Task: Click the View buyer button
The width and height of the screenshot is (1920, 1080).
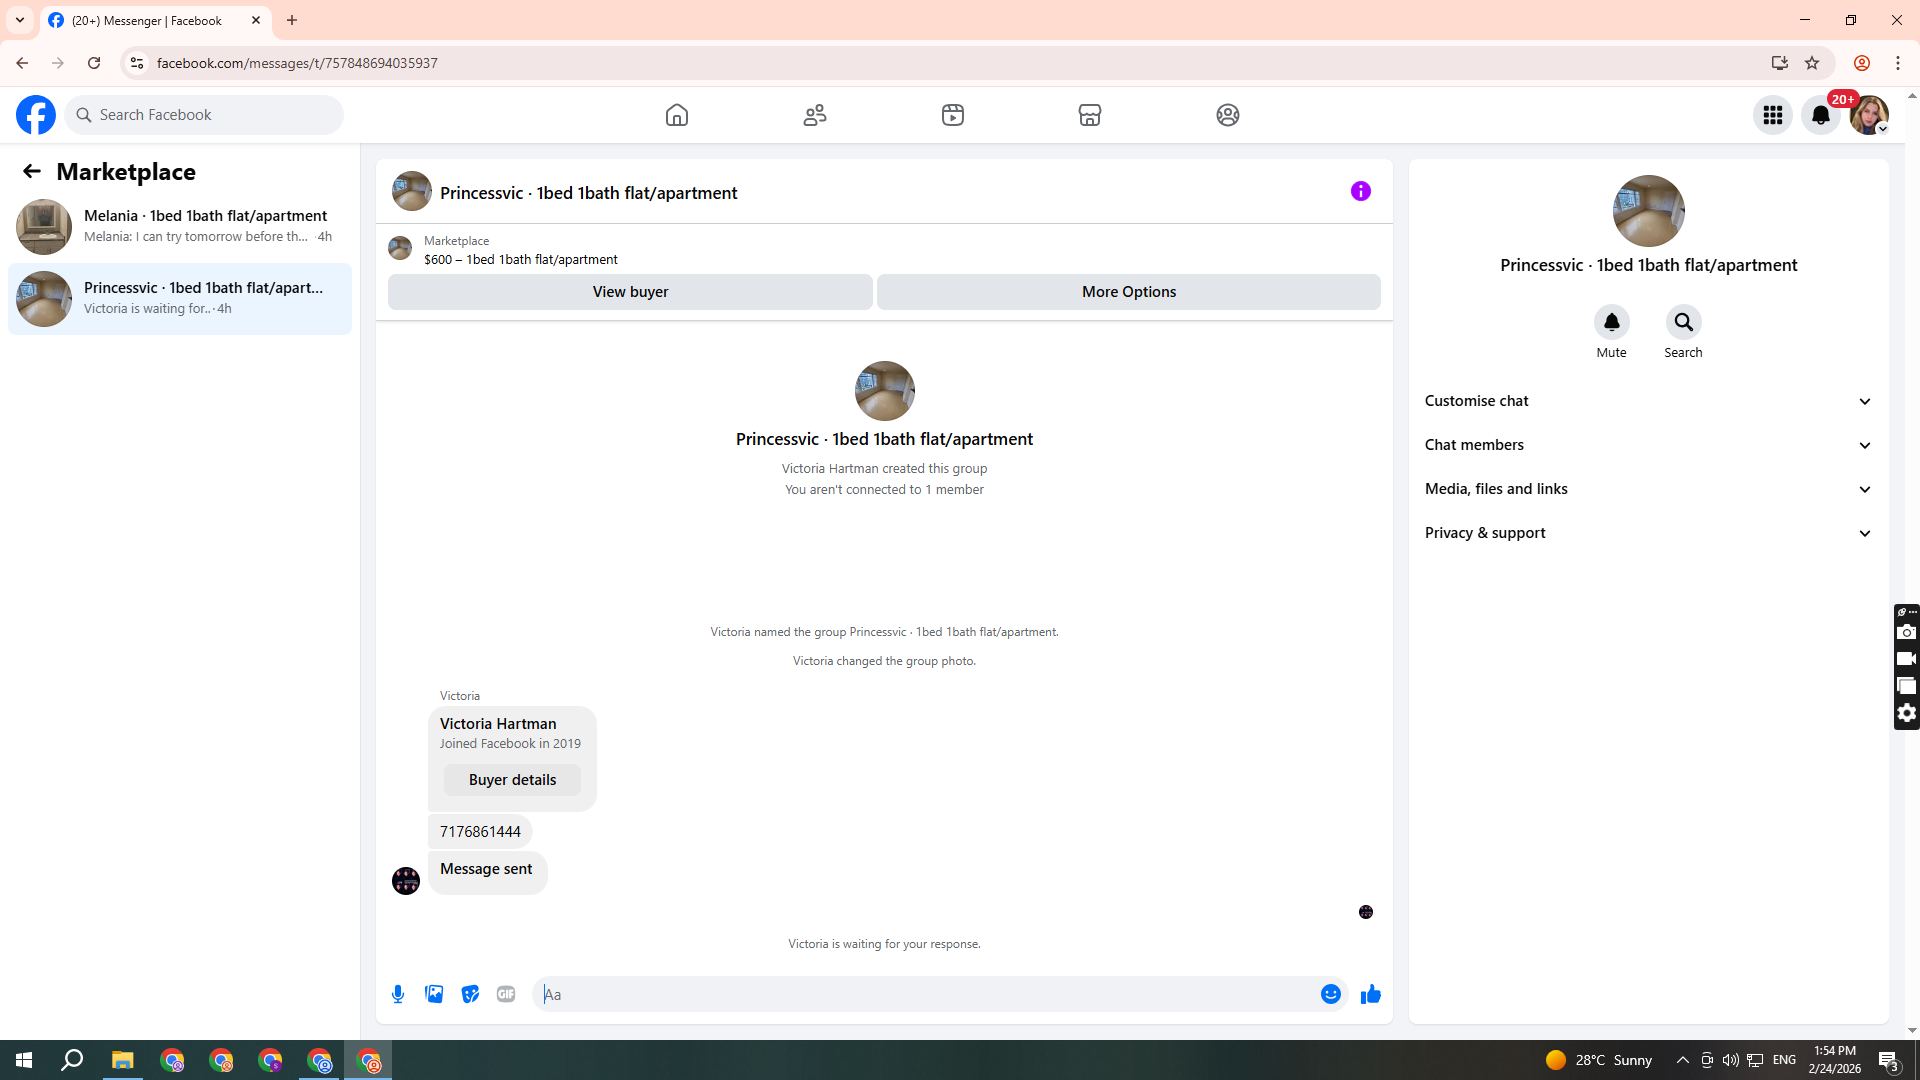Action: tap(630, 292)
